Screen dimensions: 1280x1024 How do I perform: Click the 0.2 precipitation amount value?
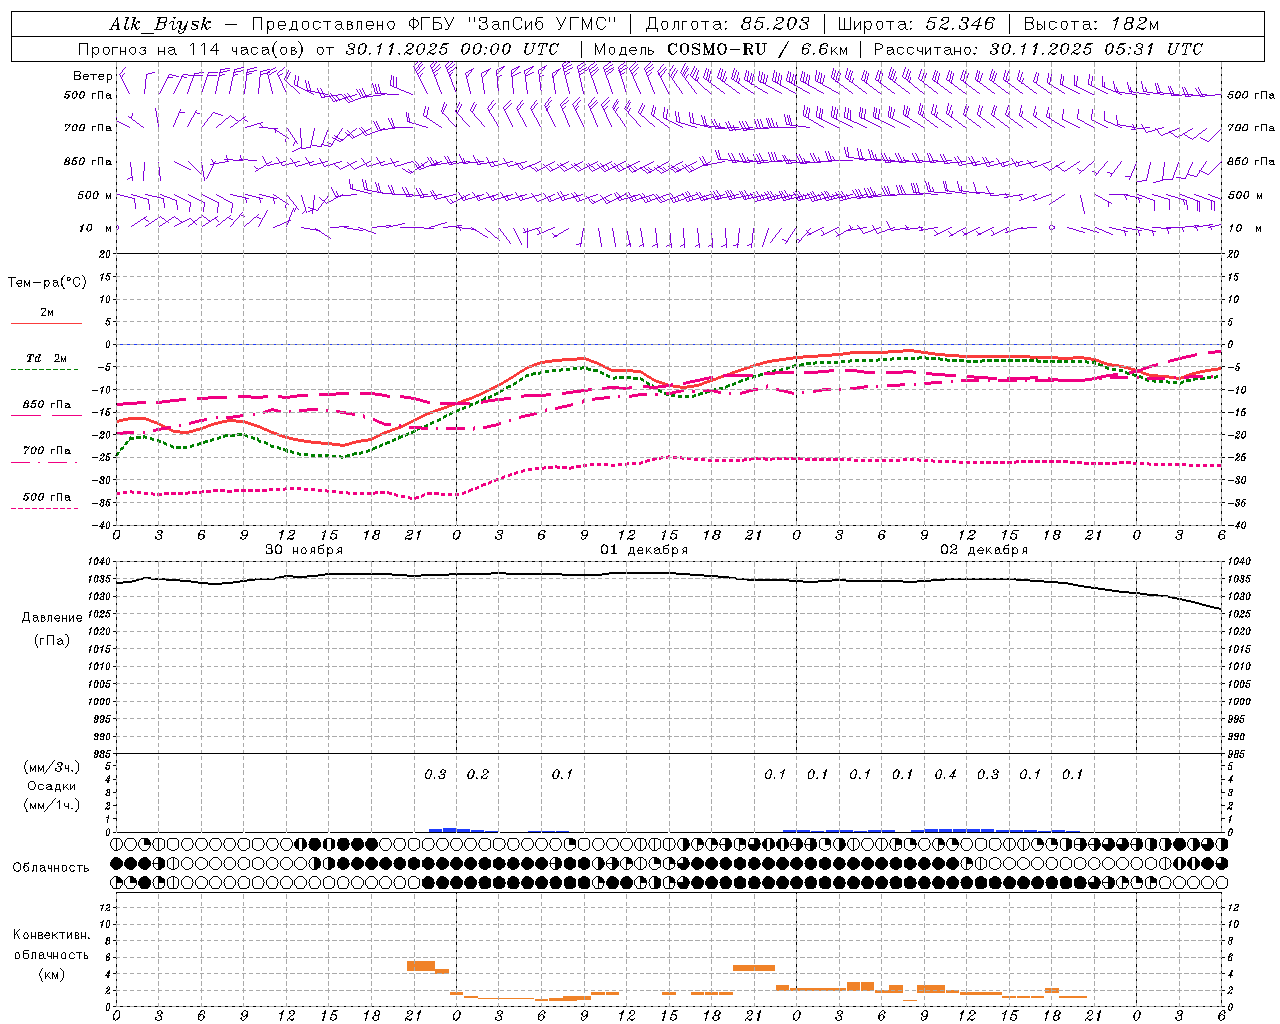point(478,774)
